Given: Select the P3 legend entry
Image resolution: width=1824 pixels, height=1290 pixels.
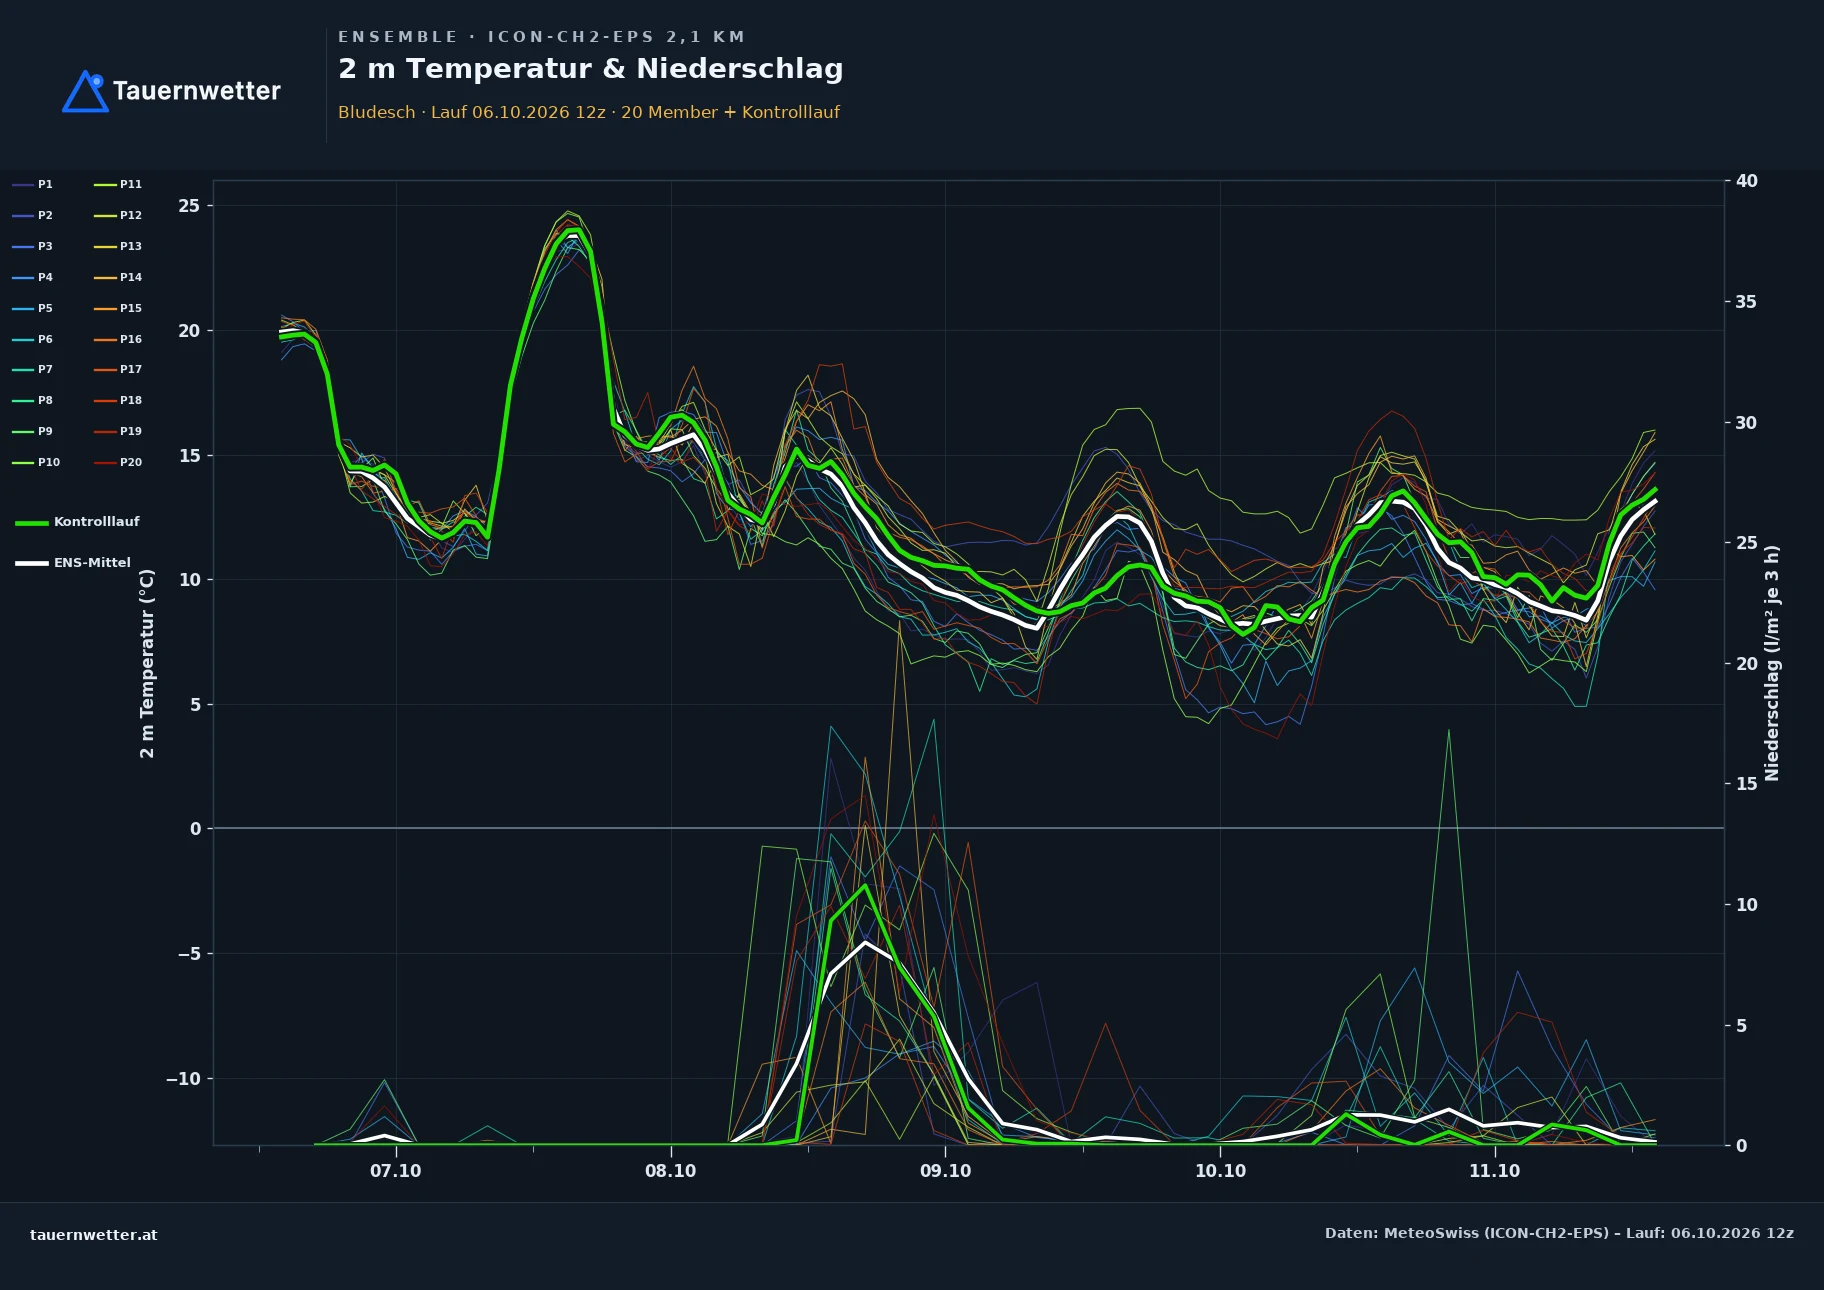Looking at the screenshot, I should click(x=33, y=246).
